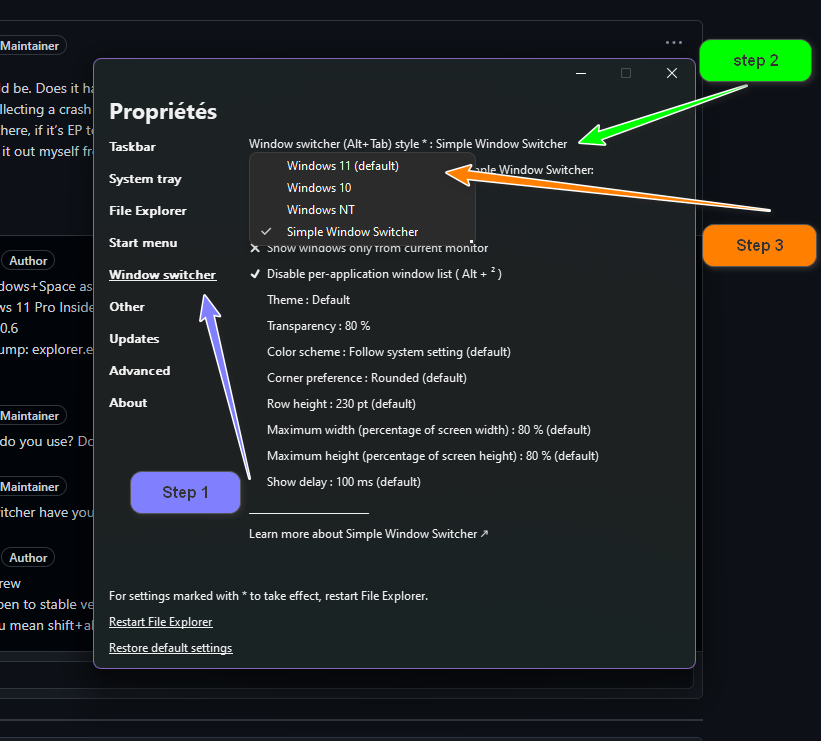The image size is (821, 741).
Task: Change Corner preference: Rounded setting
Action: (x=367, y=378)
